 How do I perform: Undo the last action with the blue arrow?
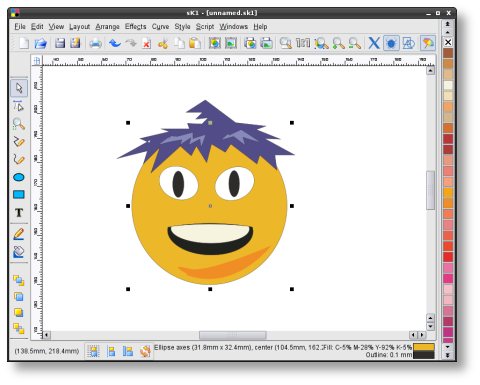(115, 43)
